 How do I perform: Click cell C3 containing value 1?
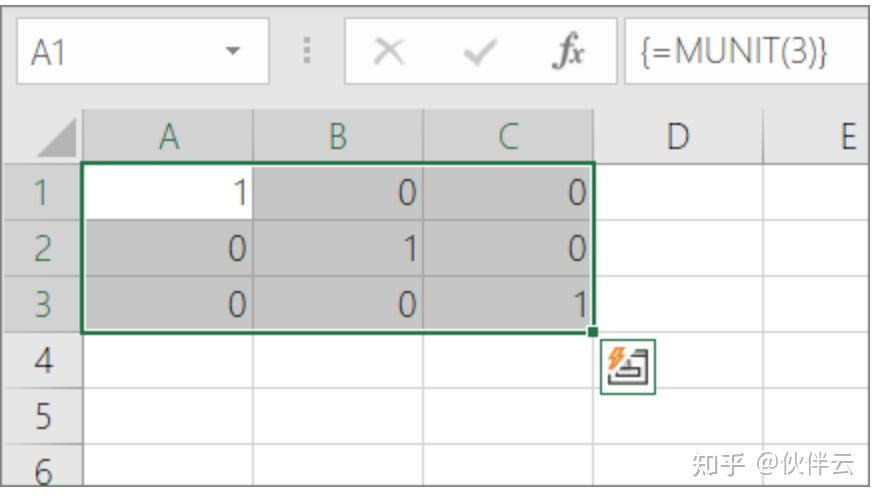(508, 304)
